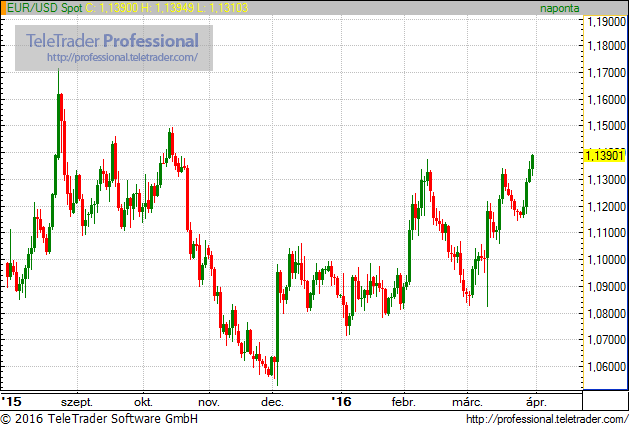Click the 1,08000 price axis label
629x428 pixels.
point(606,313)
